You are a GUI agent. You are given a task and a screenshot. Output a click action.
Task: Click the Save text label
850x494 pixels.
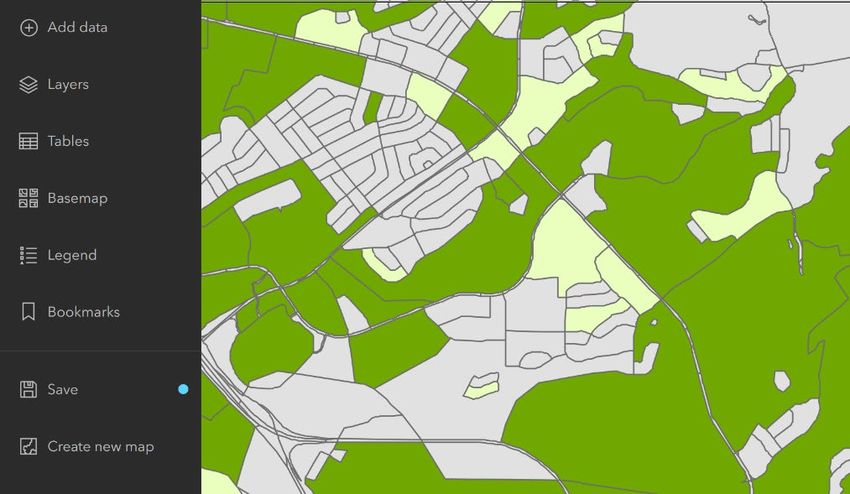click(x=63, y=389)
